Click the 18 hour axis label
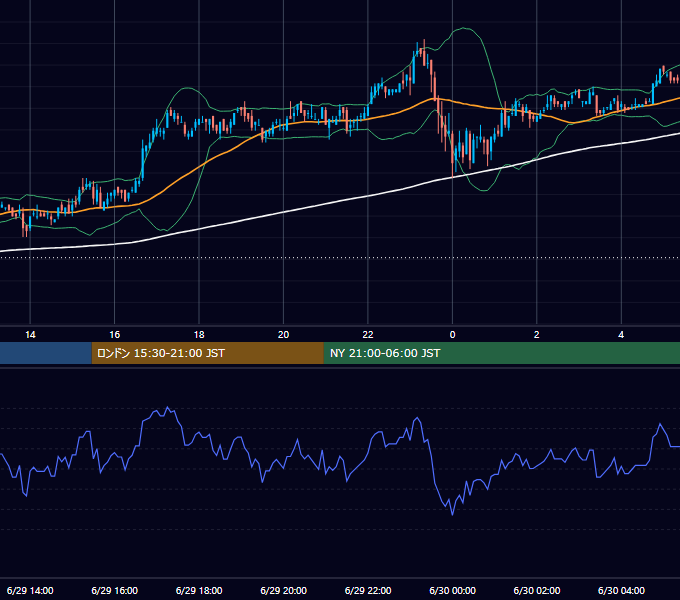This screenshot has height=600, width=680. coord(199,335)
